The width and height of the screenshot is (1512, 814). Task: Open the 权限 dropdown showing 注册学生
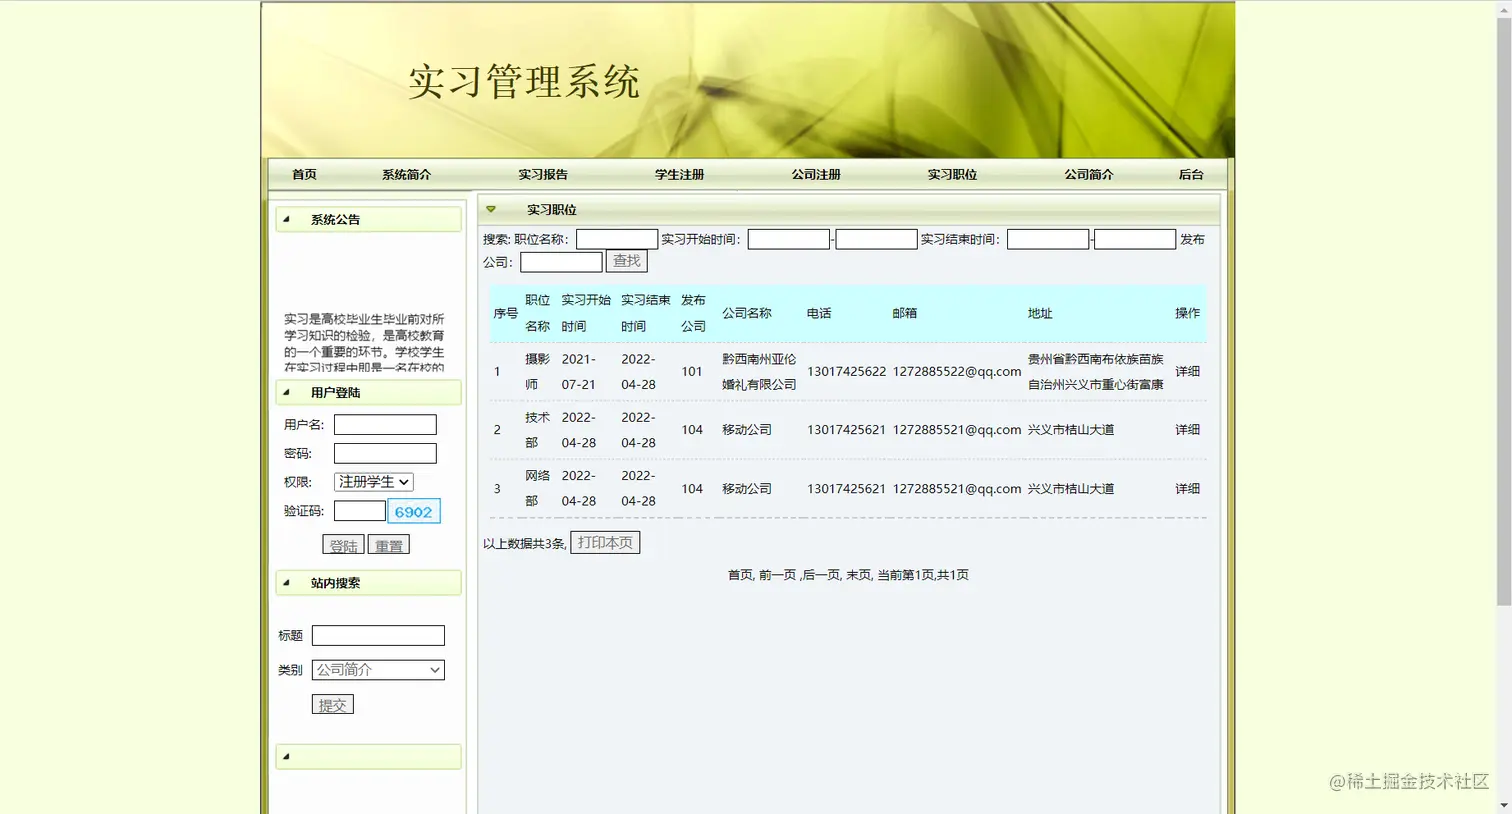373,482
